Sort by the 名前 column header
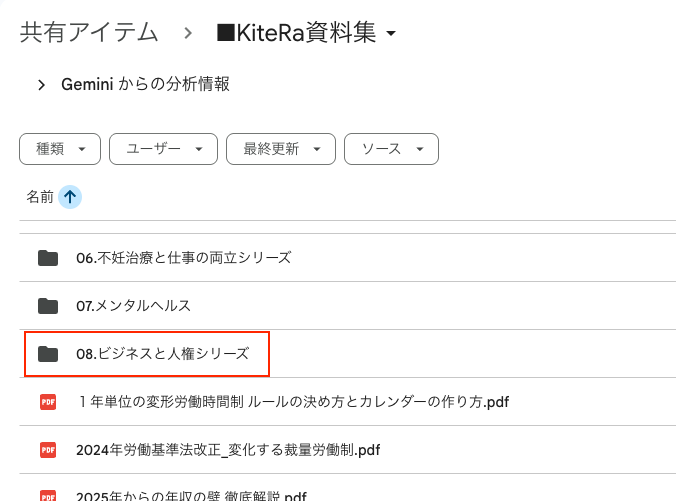 [x=40, y=197]
